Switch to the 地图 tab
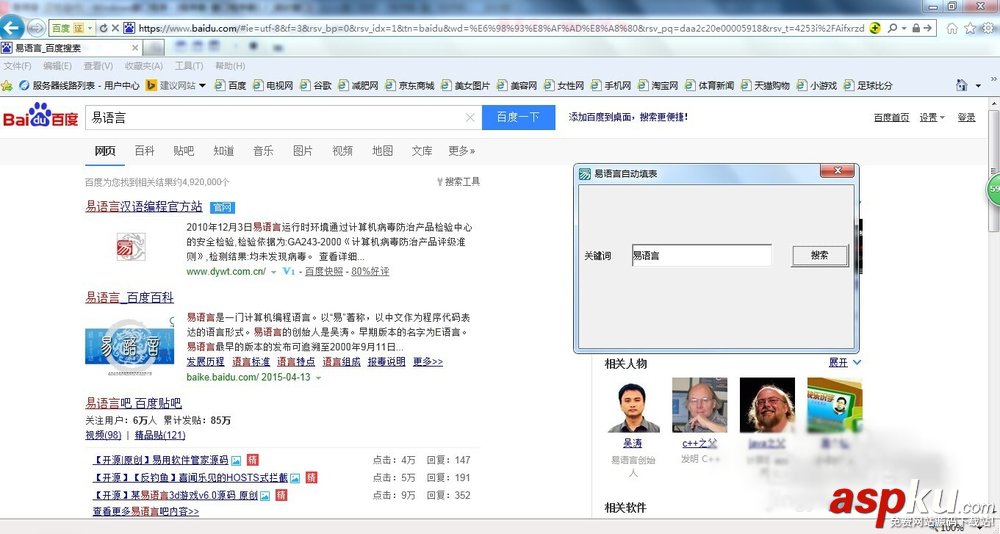 [383, 151]
